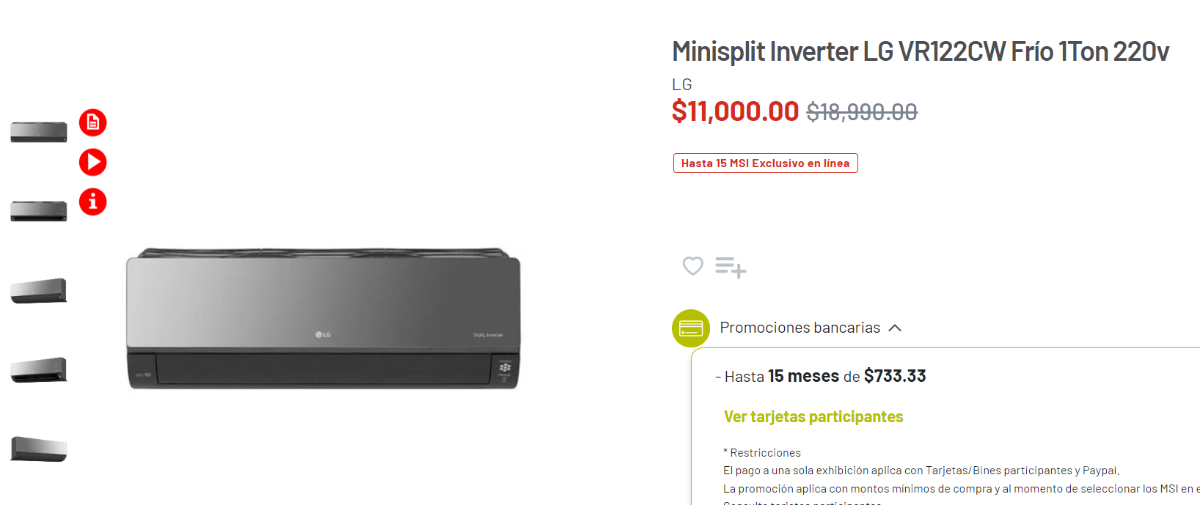Viewport: 1200px width, 505px height.
Task: Click the Minisplit Inverter LG product title
Action: [x=920, y=52]
